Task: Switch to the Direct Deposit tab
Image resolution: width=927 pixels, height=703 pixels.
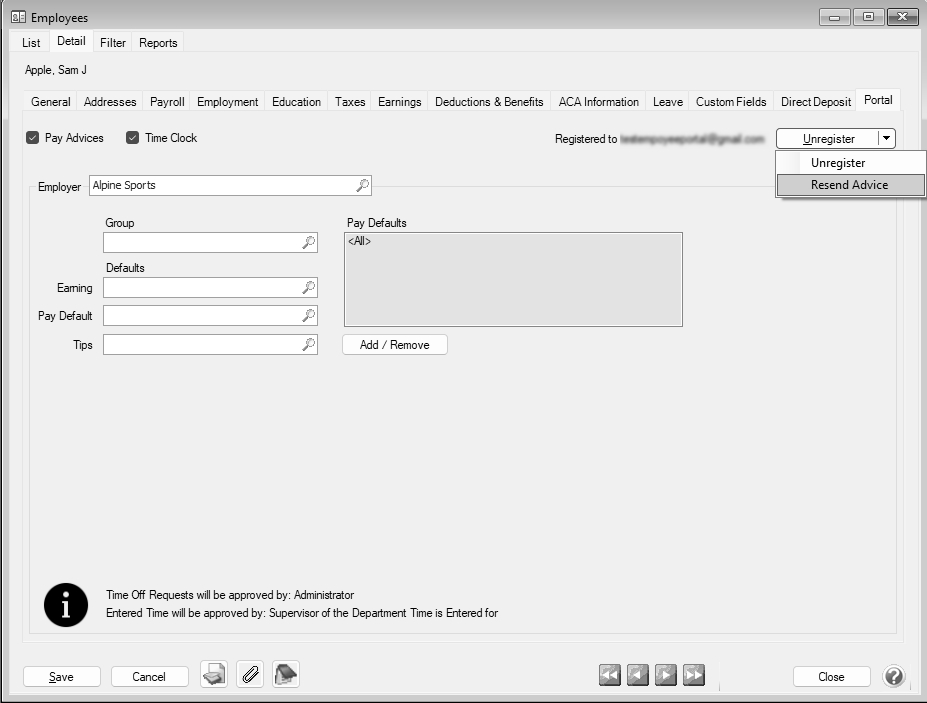Action: [816, 102]
